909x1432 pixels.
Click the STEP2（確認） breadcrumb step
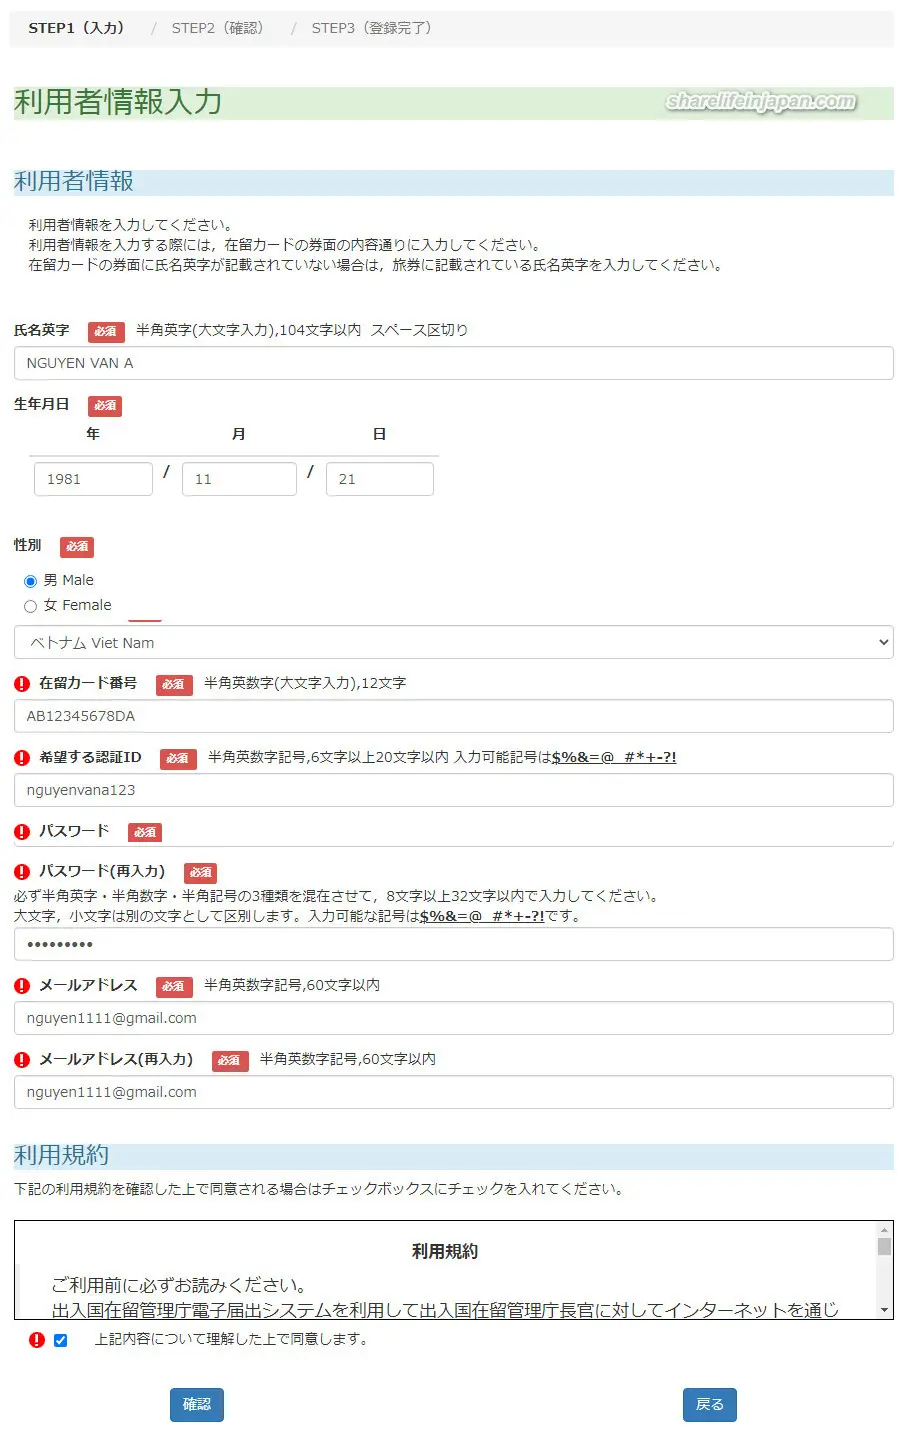click(x=217, y=28)
